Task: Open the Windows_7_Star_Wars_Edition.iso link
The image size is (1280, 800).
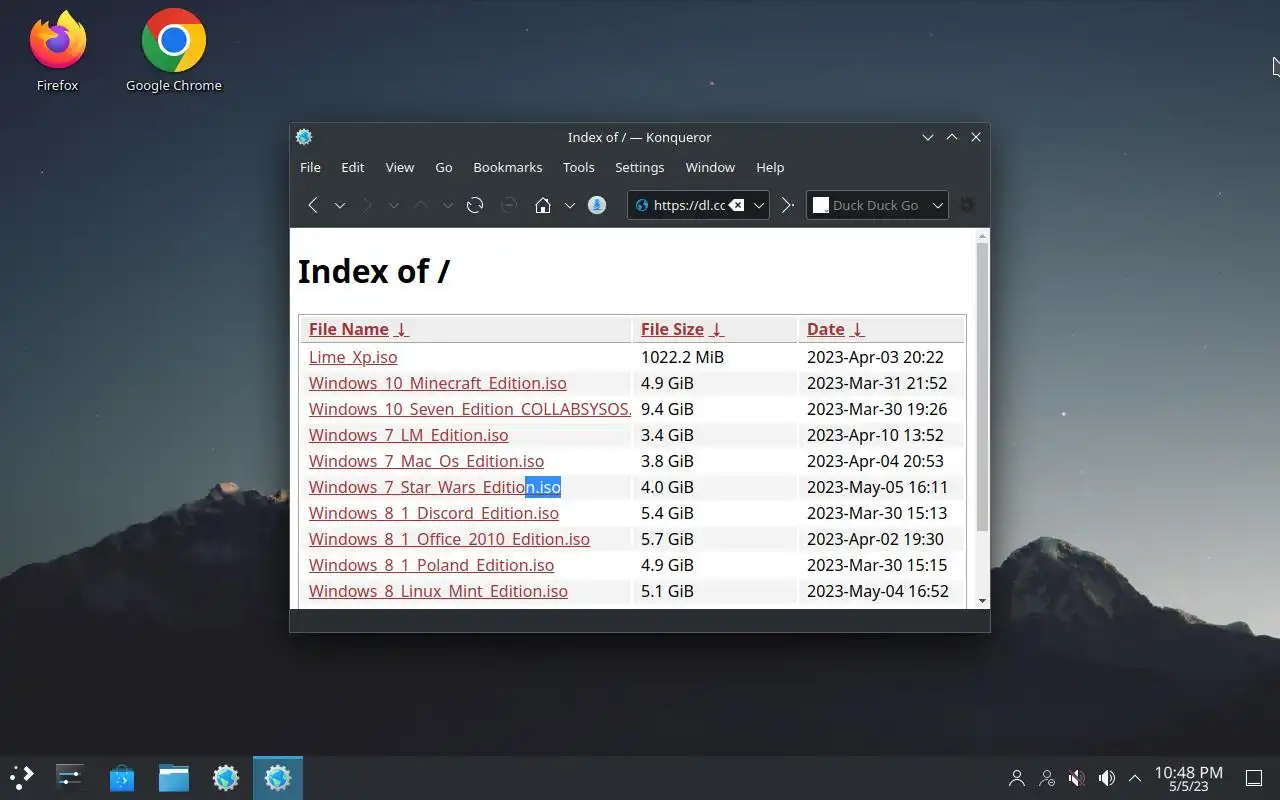Action: (434, 487)
